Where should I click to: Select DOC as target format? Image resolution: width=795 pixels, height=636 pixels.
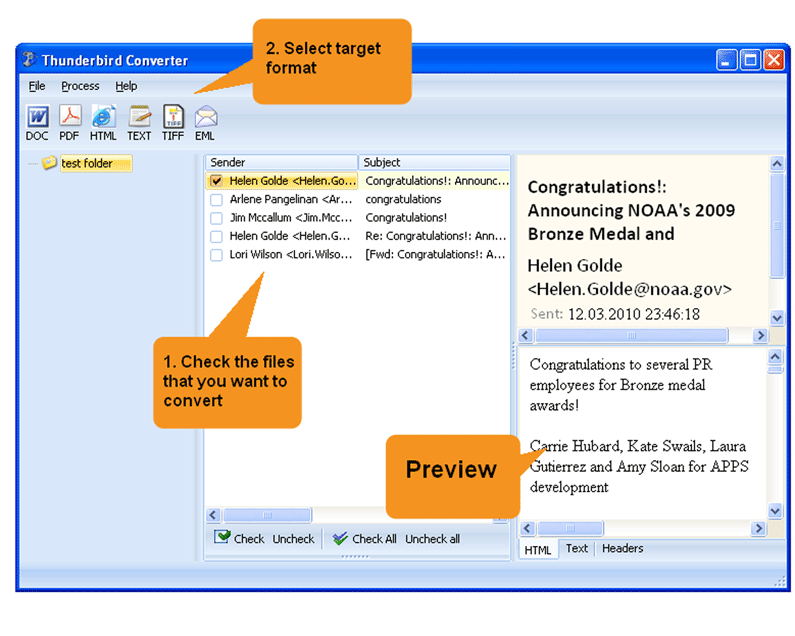coord(37,117)
